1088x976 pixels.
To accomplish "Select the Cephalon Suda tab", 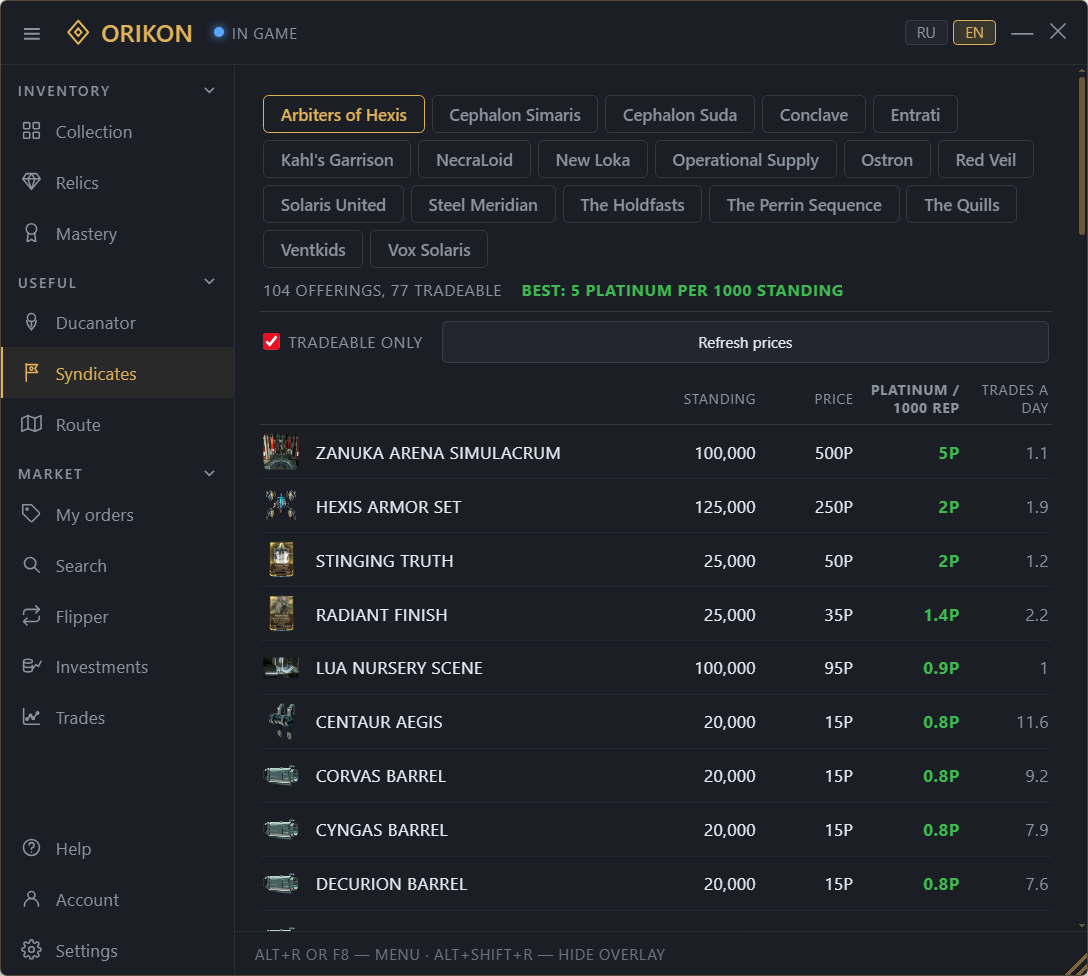I will click(679, 114).
